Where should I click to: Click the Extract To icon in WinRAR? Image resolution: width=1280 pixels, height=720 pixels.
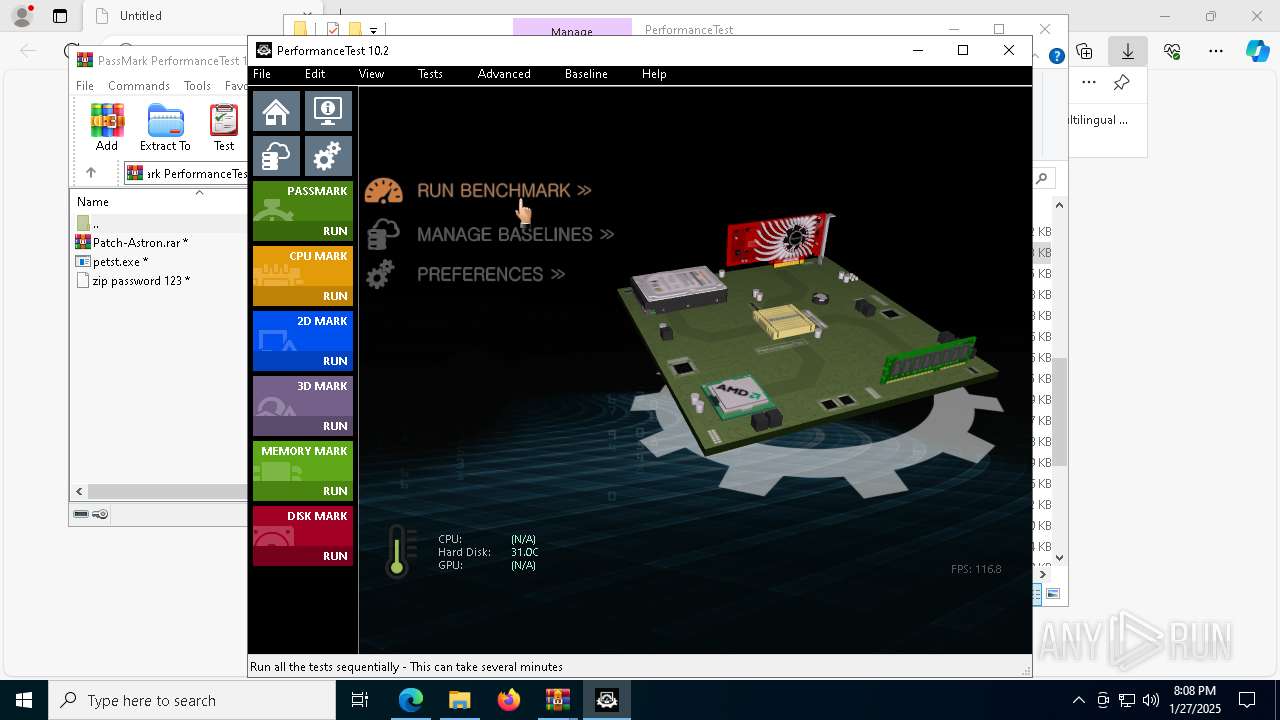click(165, 128)
